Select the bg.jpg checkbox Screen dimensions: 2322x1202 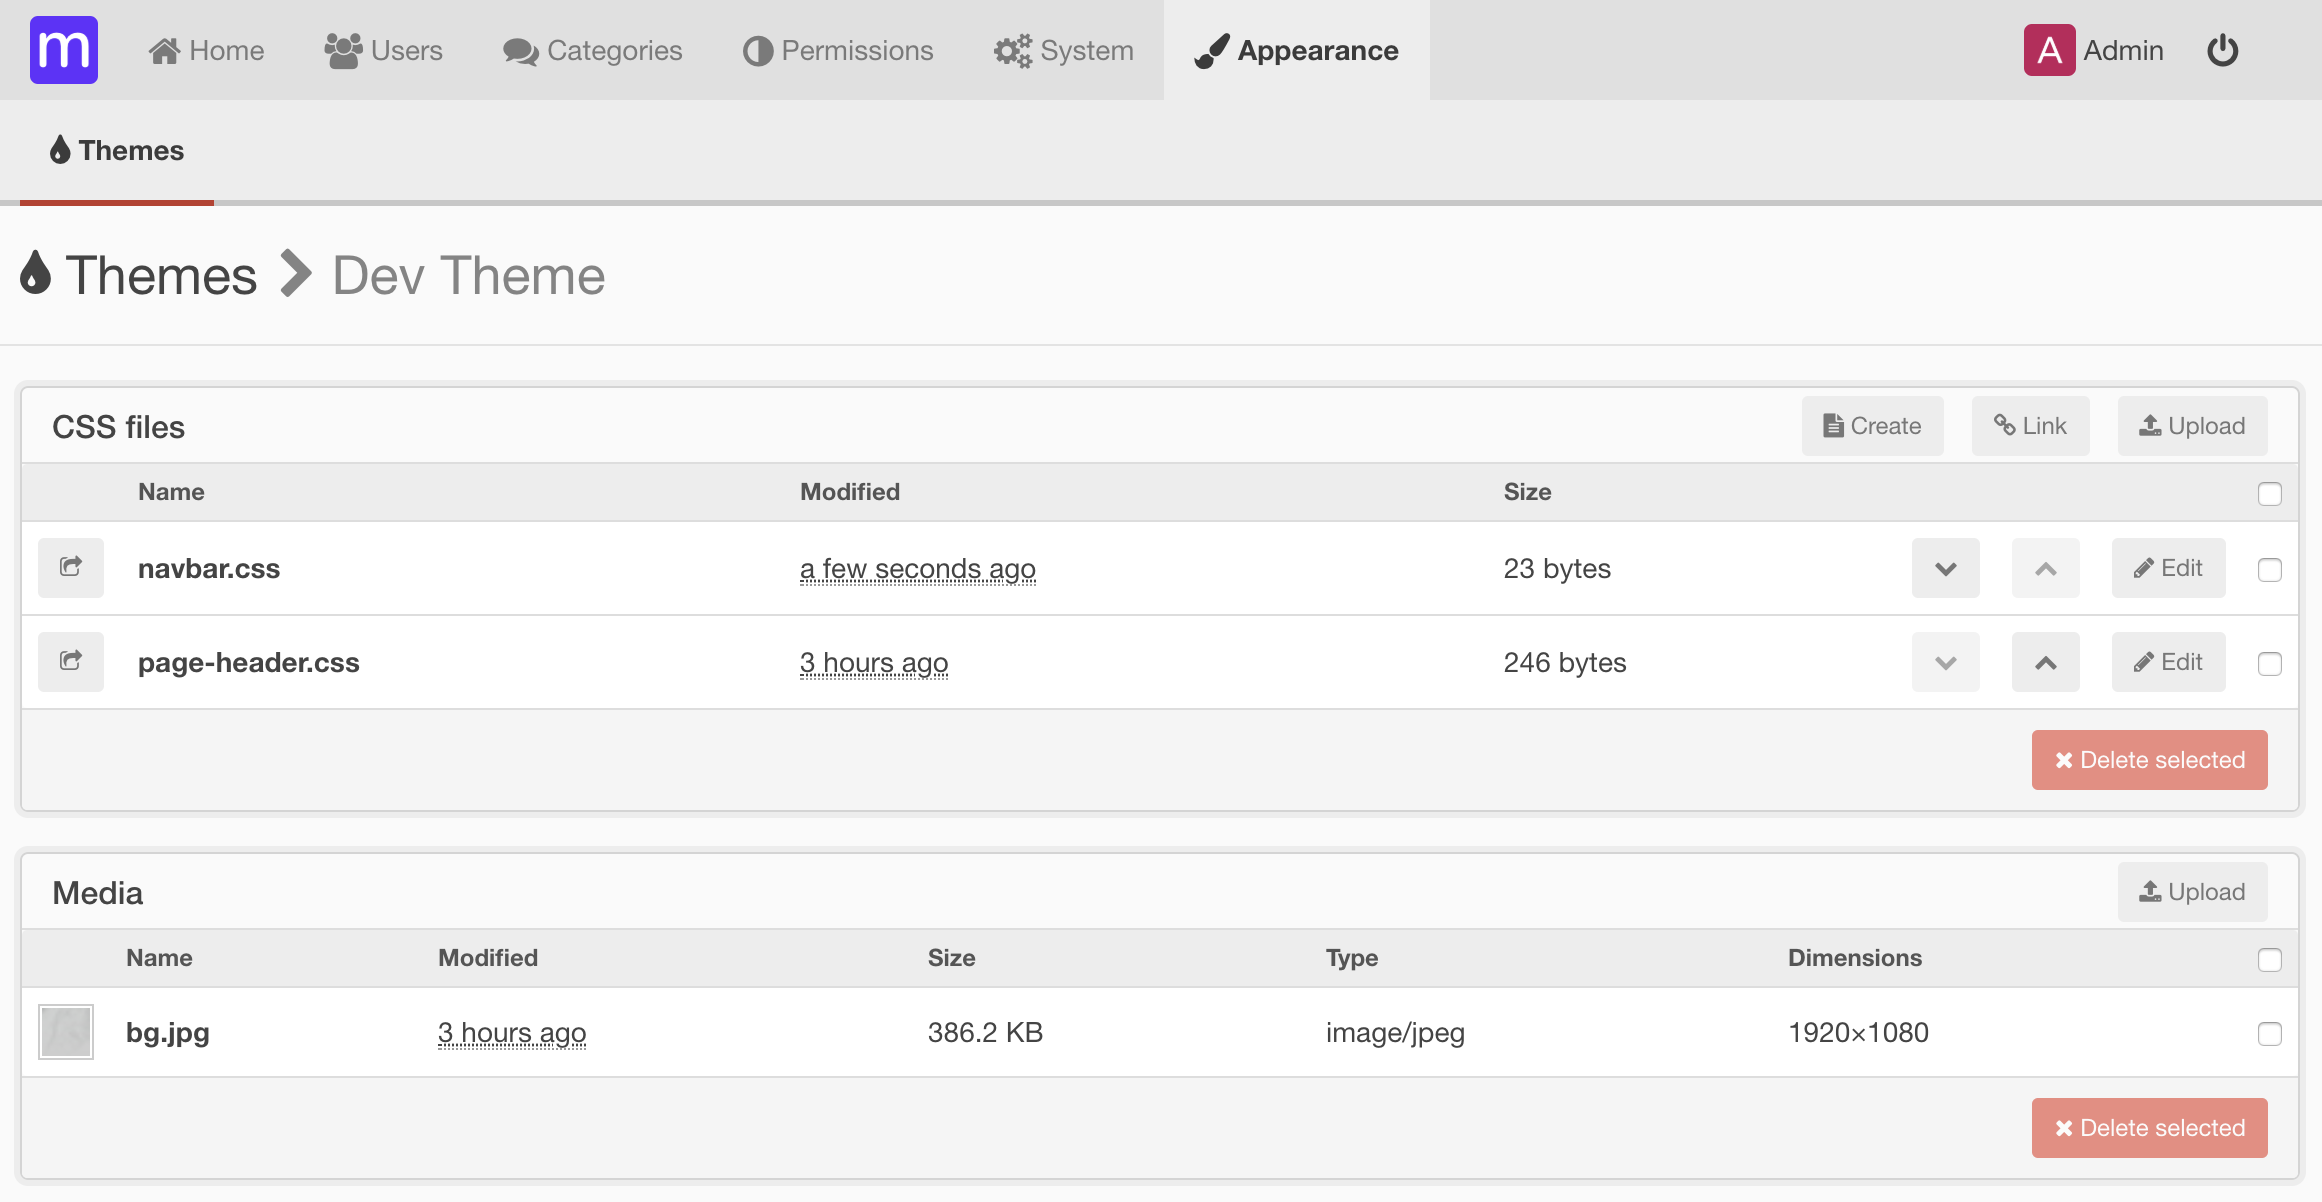tap(2269, 1034)
